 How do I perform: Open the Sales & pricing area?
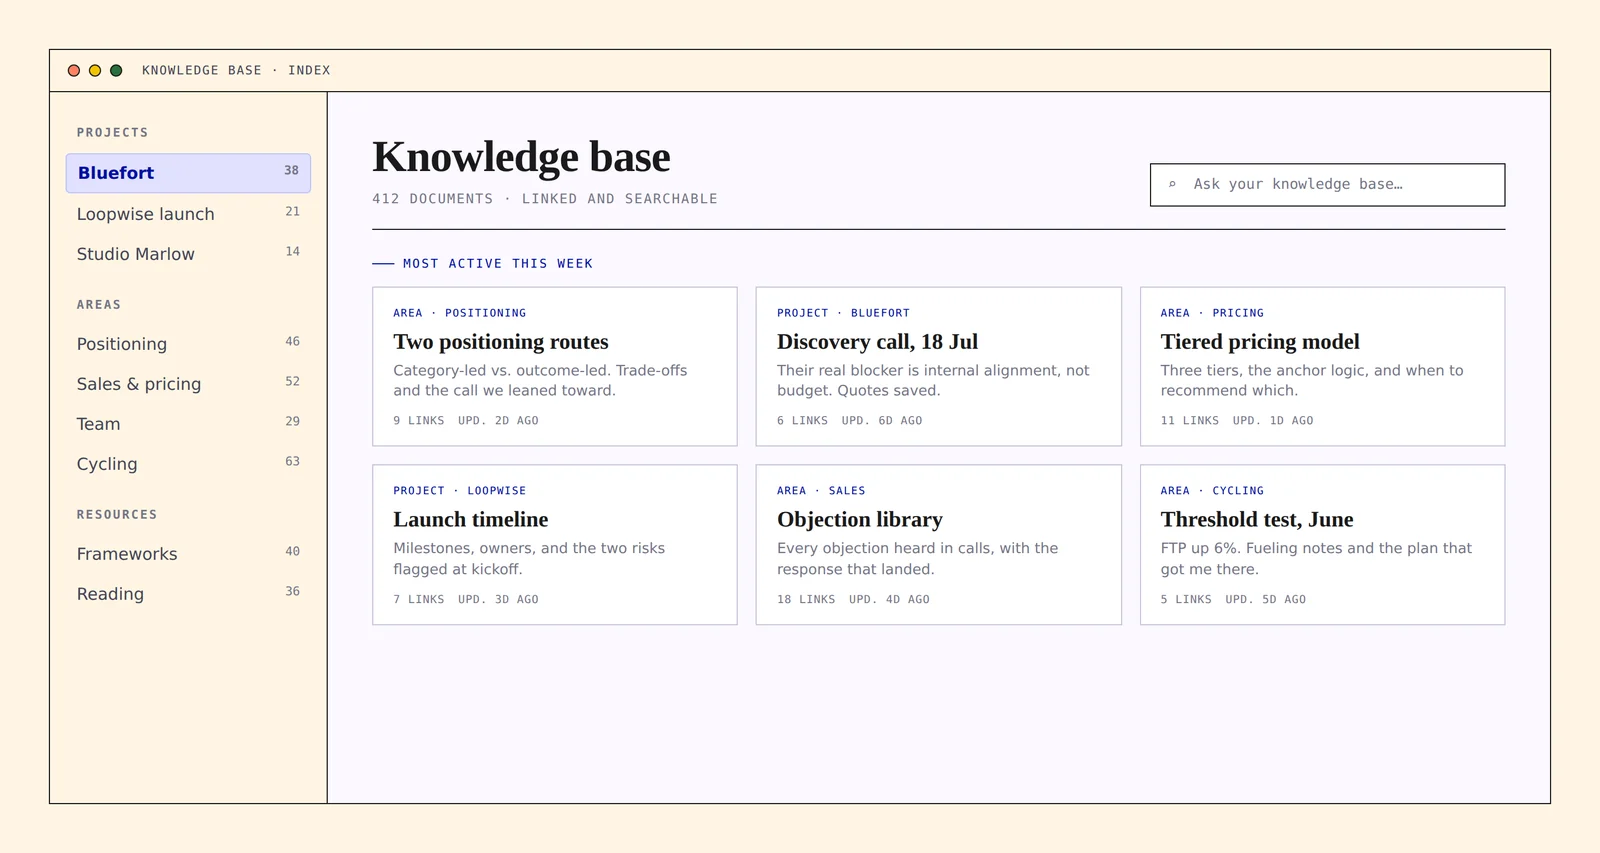click(188, 384)
